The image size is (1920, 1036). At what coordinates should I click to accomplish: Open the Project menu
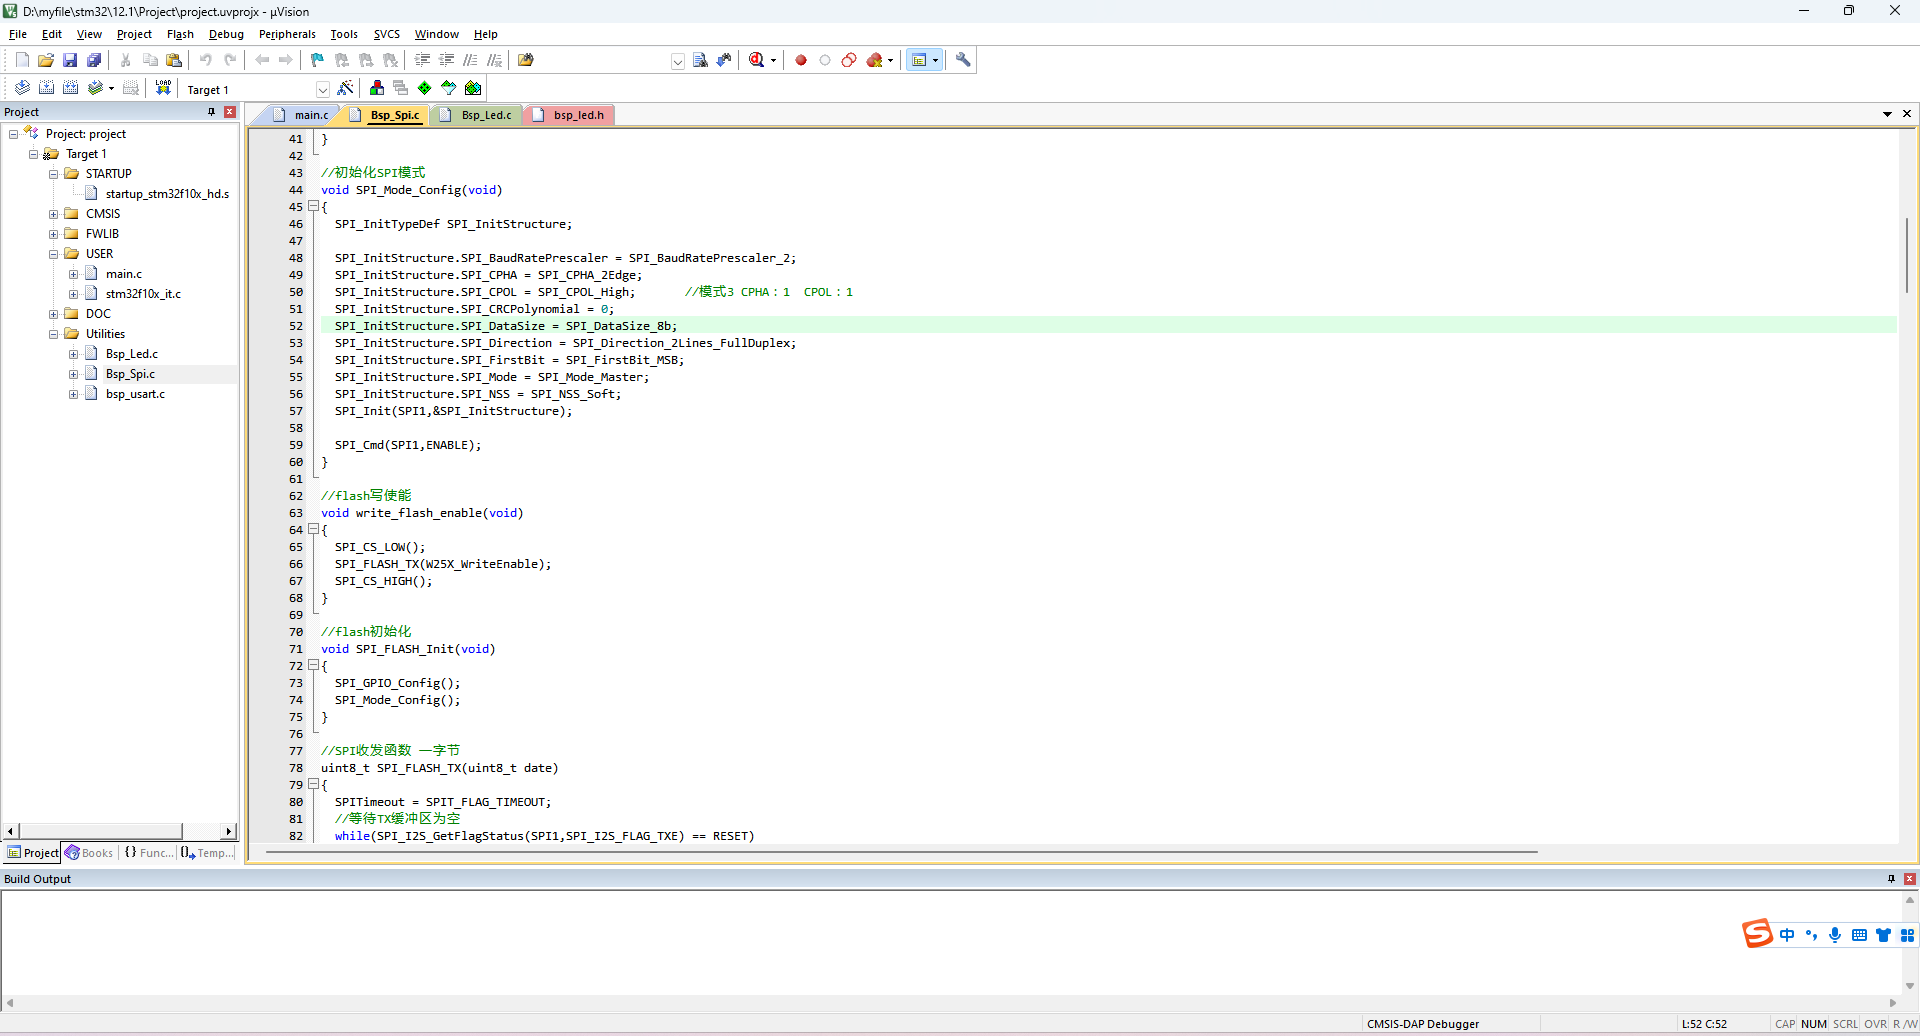point(134,34)
